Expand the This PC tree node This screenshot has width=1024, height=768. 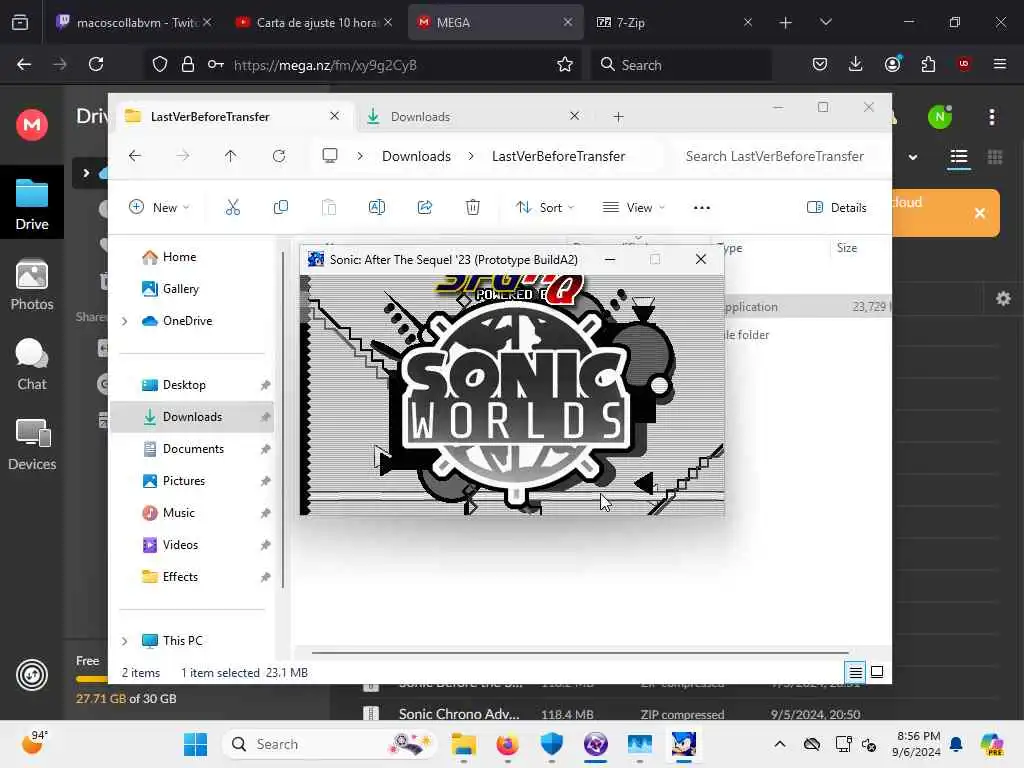coord(125,641)
